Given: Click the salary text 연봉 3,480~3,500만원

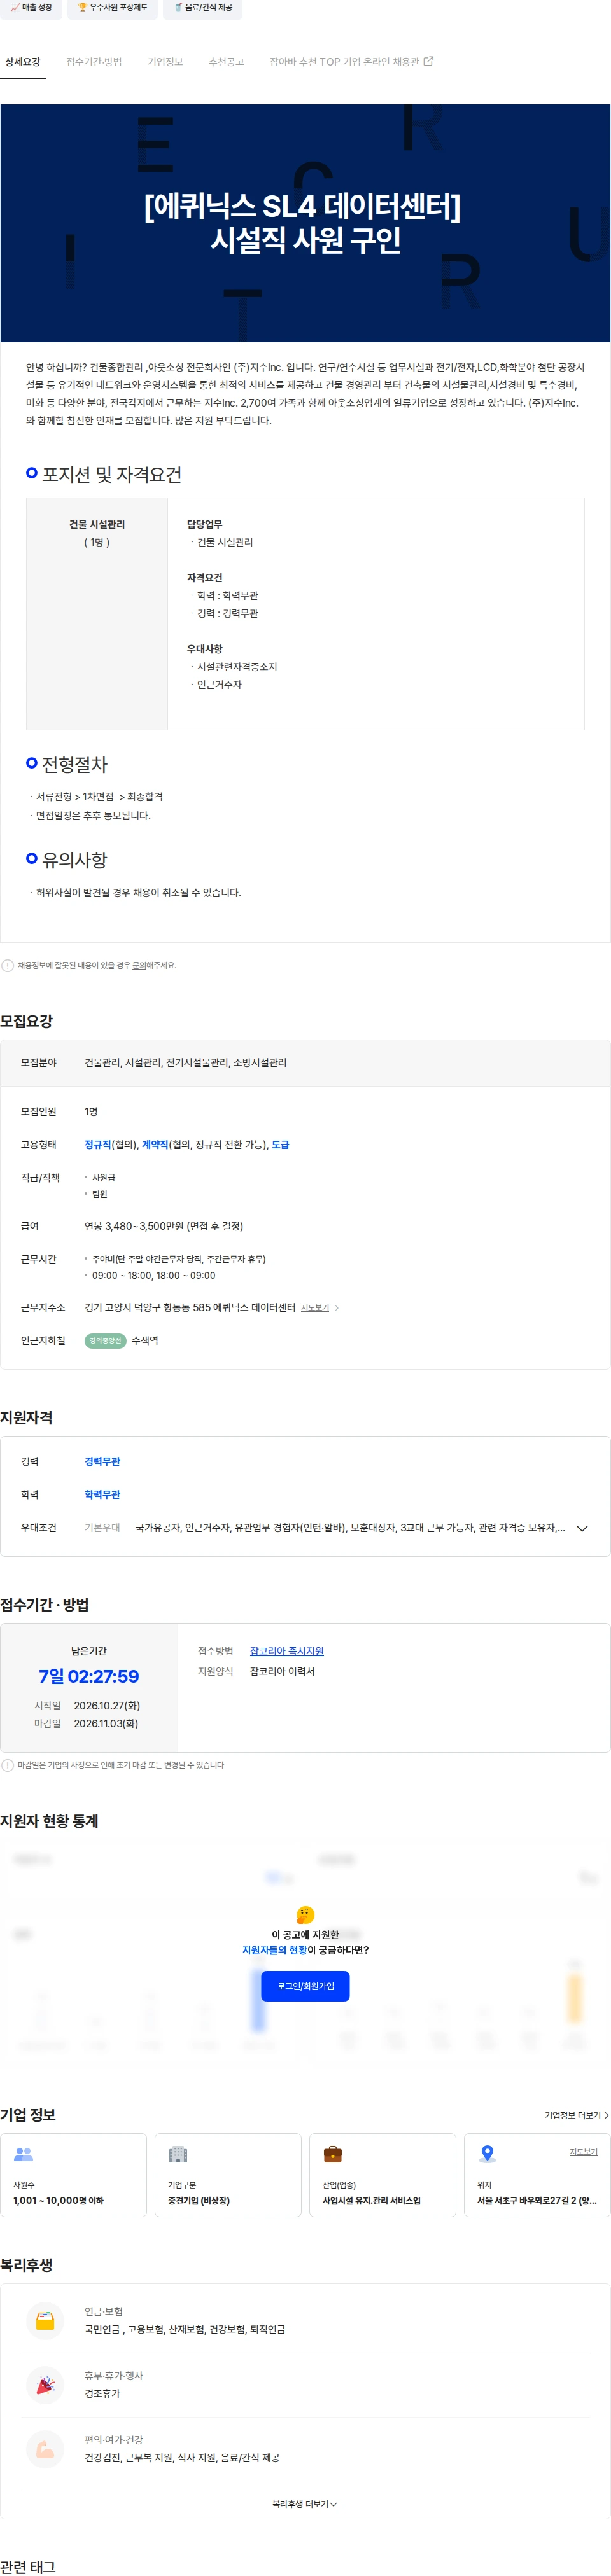Looking at the screenshot, I should pyautogui.click(x=164, y=1226).
